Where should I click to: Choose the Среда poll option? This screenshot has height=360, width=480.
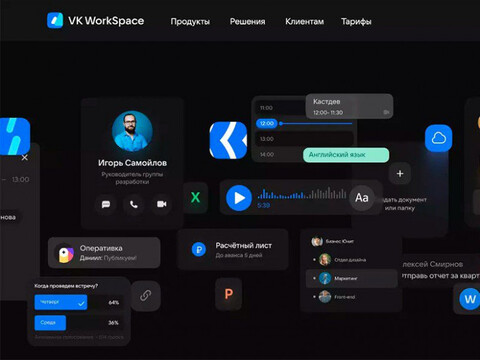[50, 323]
